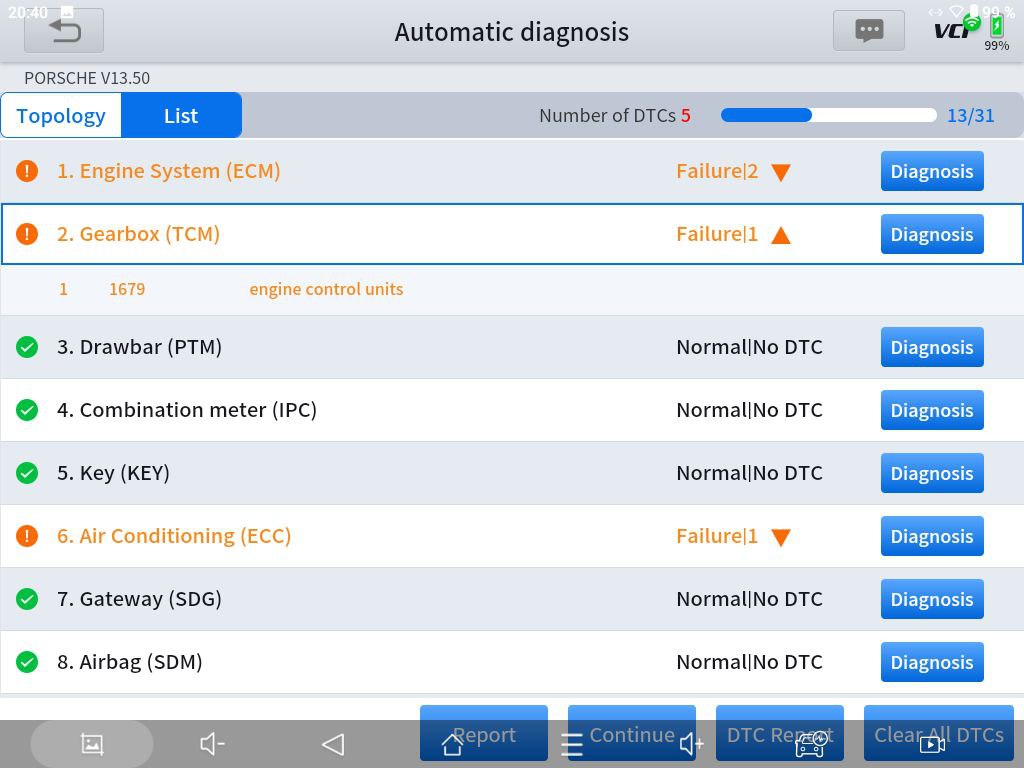Screen dimensions: 1024x768
Task: Select the 1679 engine control units fault row
Action: point(326,289)
